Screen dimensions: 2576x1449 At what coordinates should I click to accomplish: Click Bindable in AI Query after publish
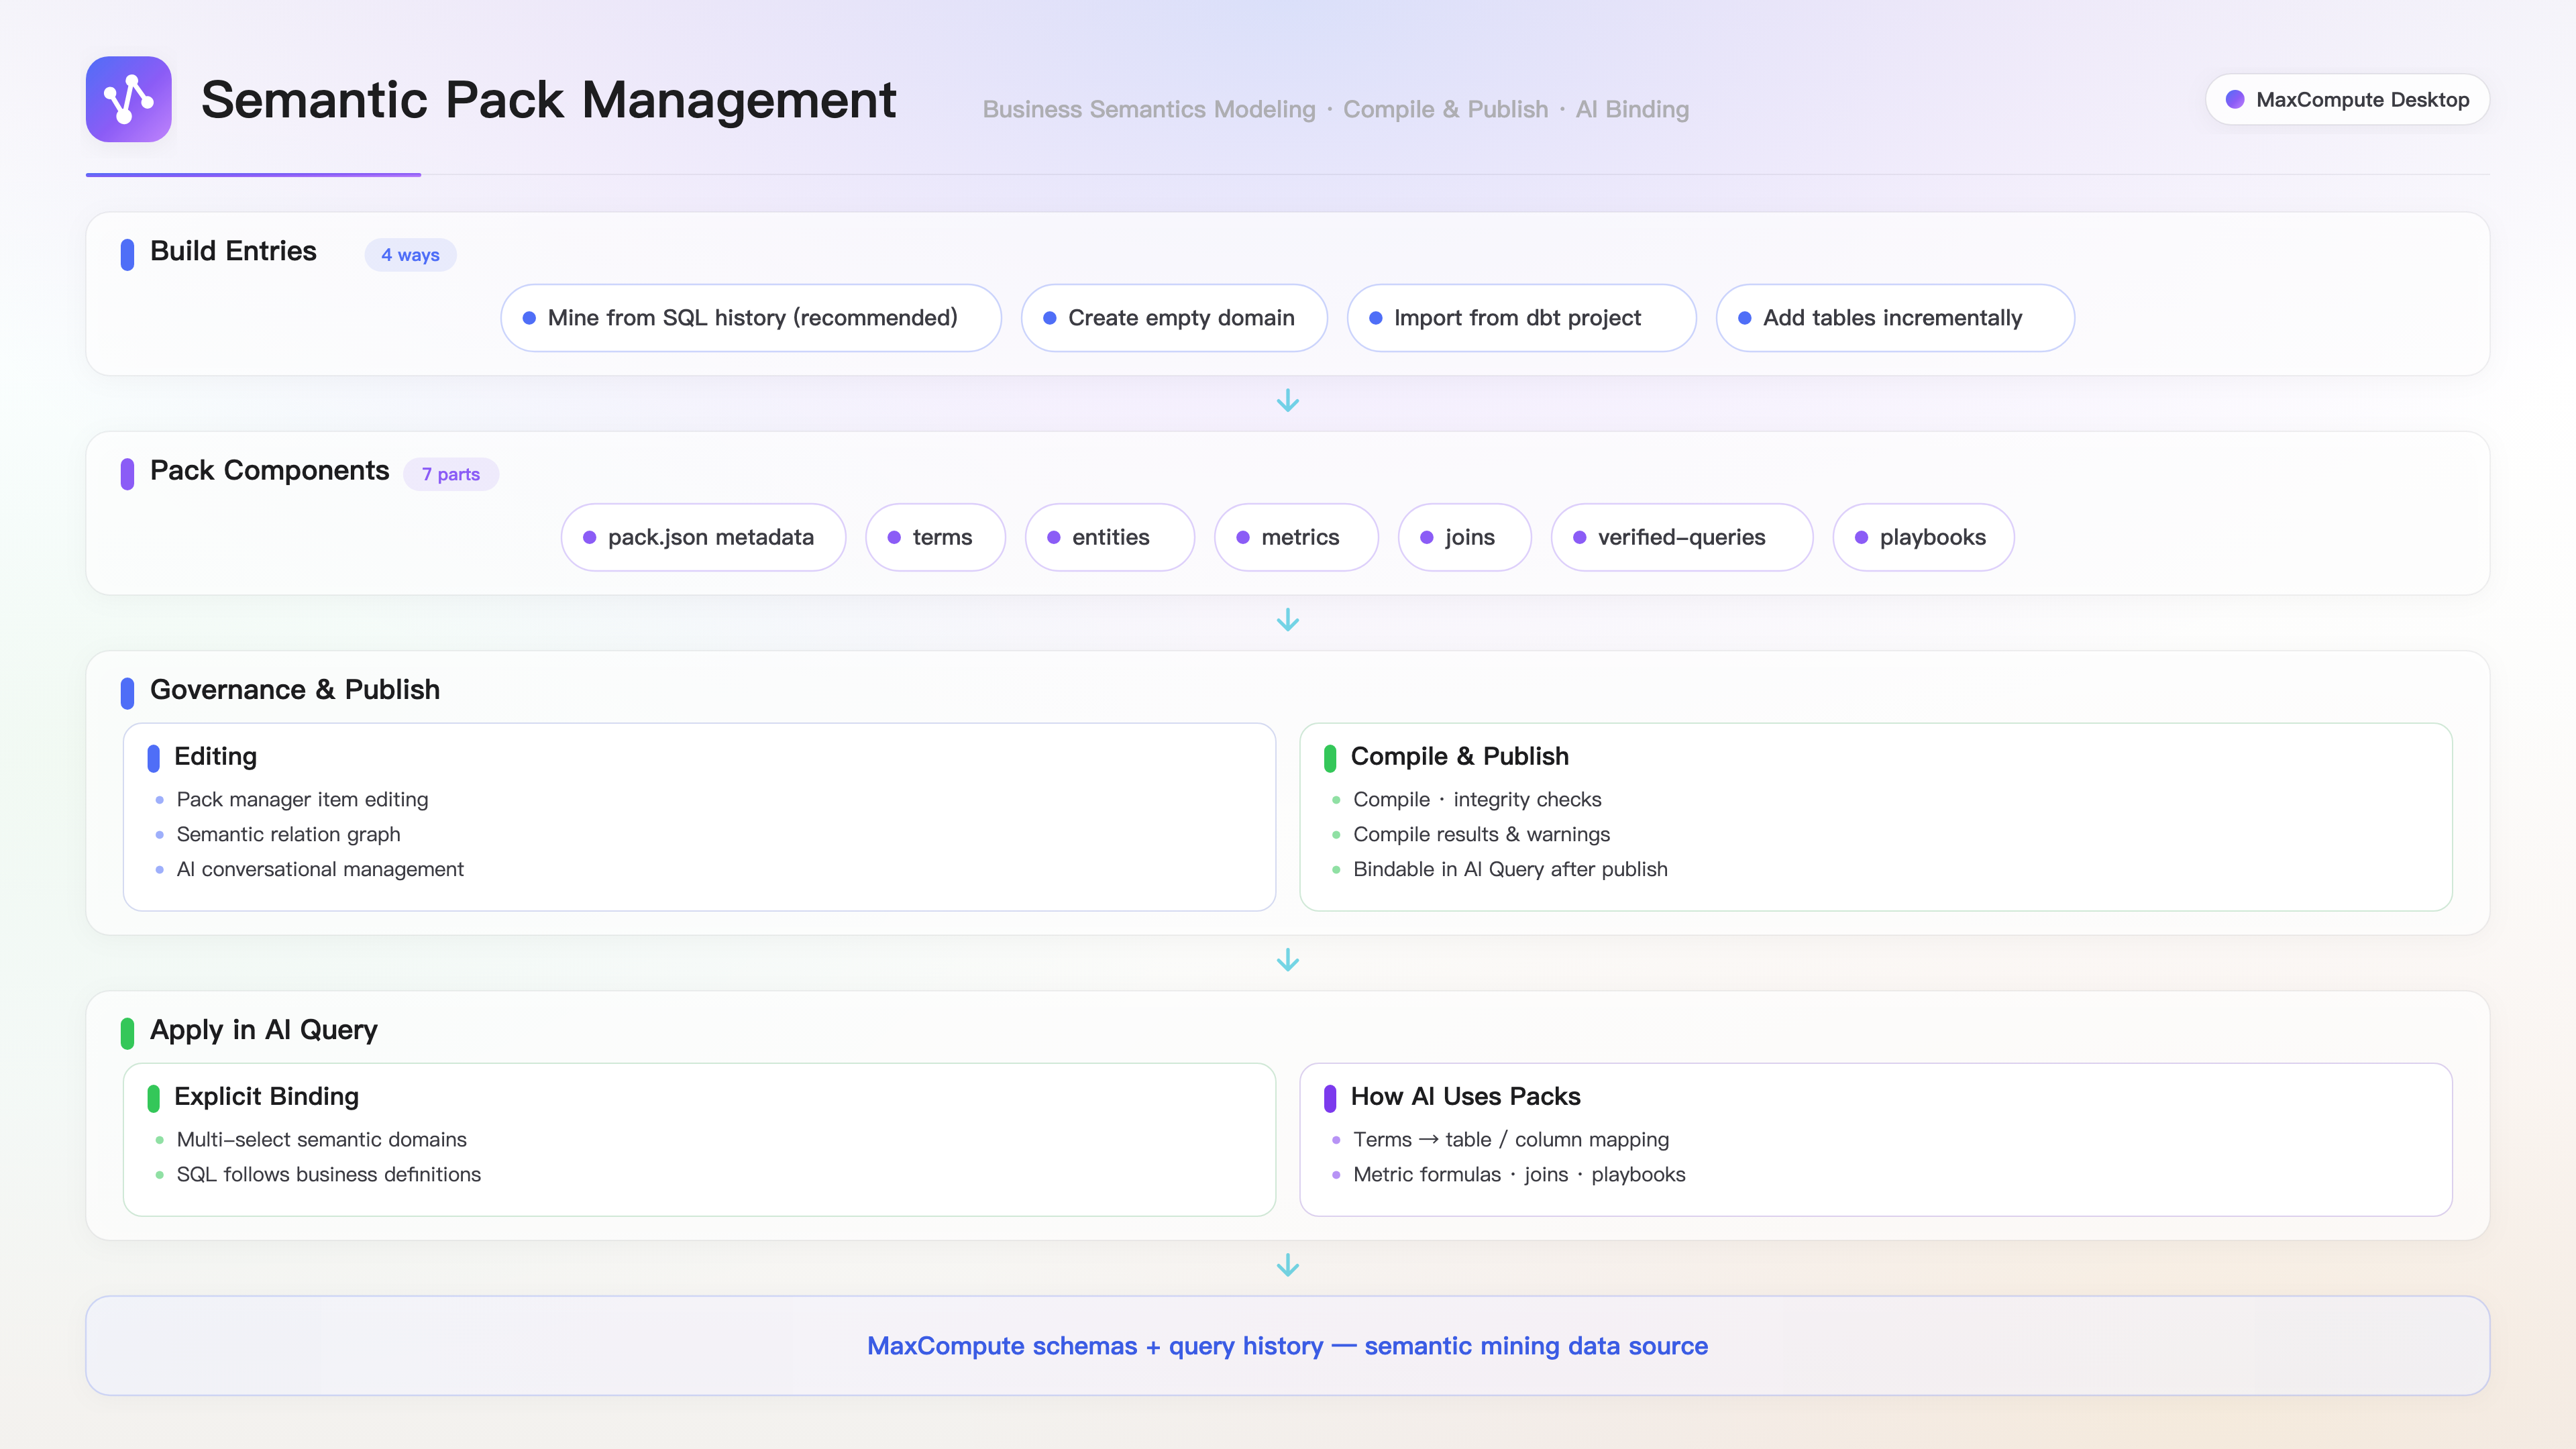tap(1510, 869)
